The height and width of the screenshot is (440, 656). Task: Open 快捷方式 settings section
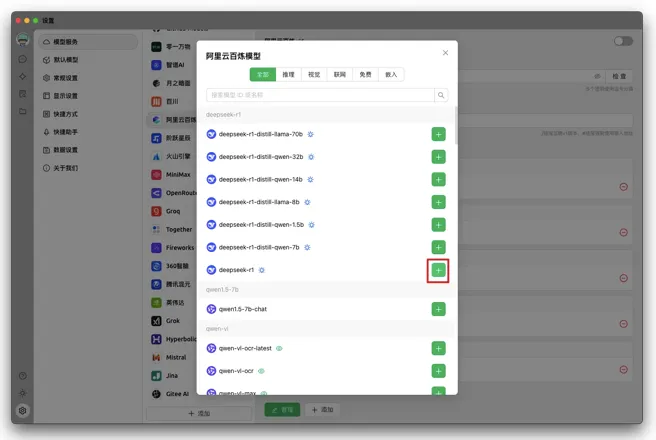(x=88, y=114)
